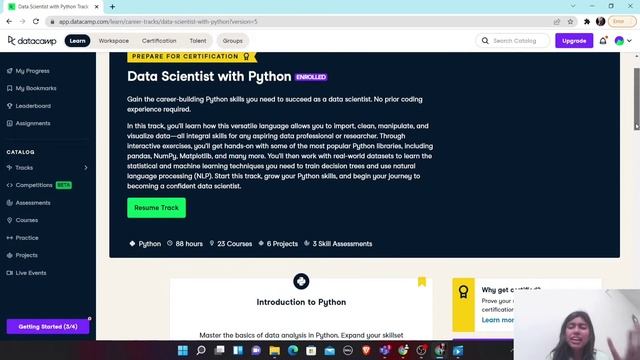Close the Data Scientist with Python tab
The image size is (640, 360).
(x=97, y=7)
